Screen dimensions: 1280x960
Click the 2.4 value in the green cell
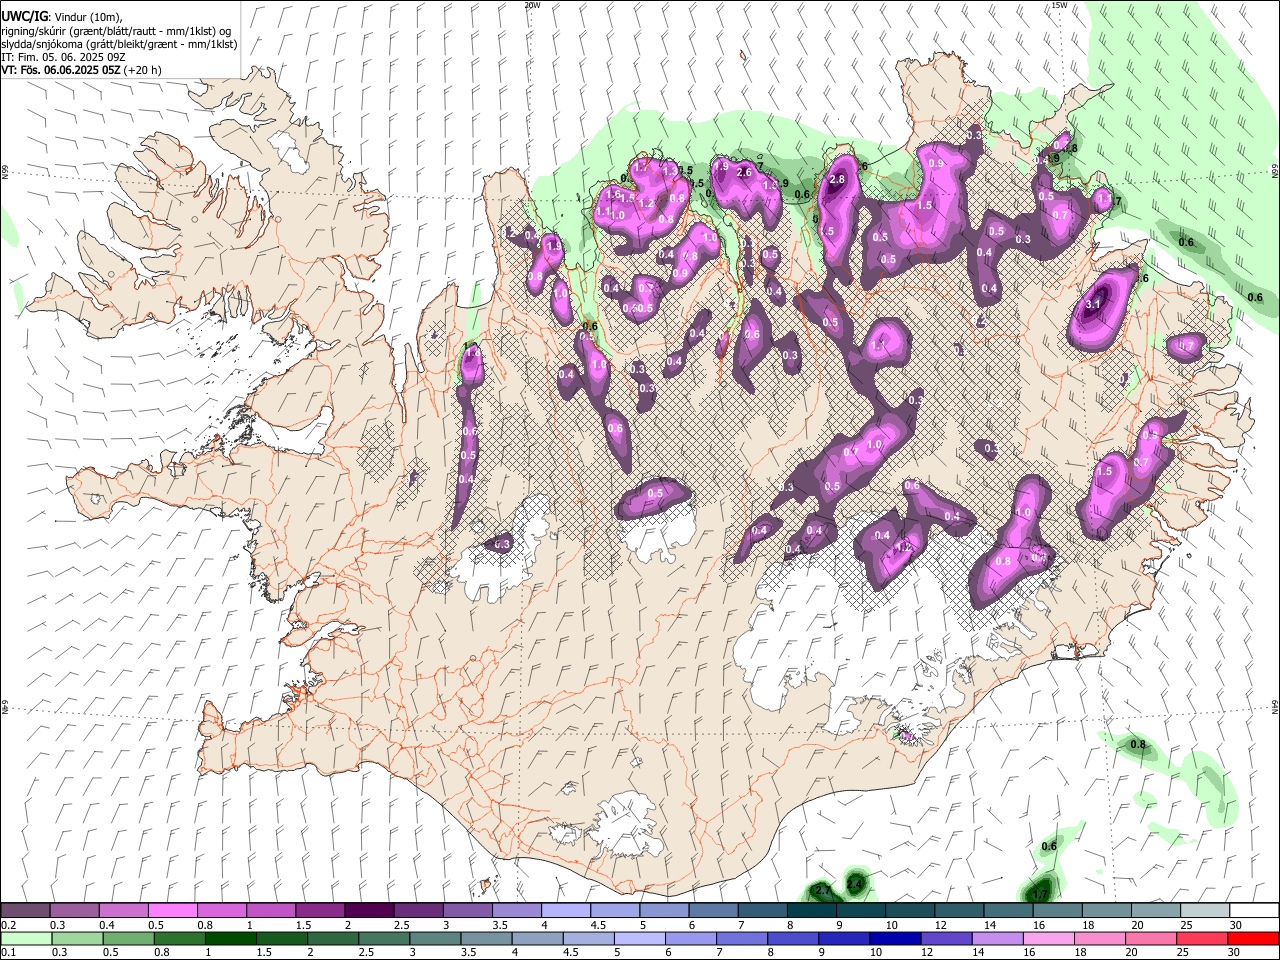pos(855,885)
